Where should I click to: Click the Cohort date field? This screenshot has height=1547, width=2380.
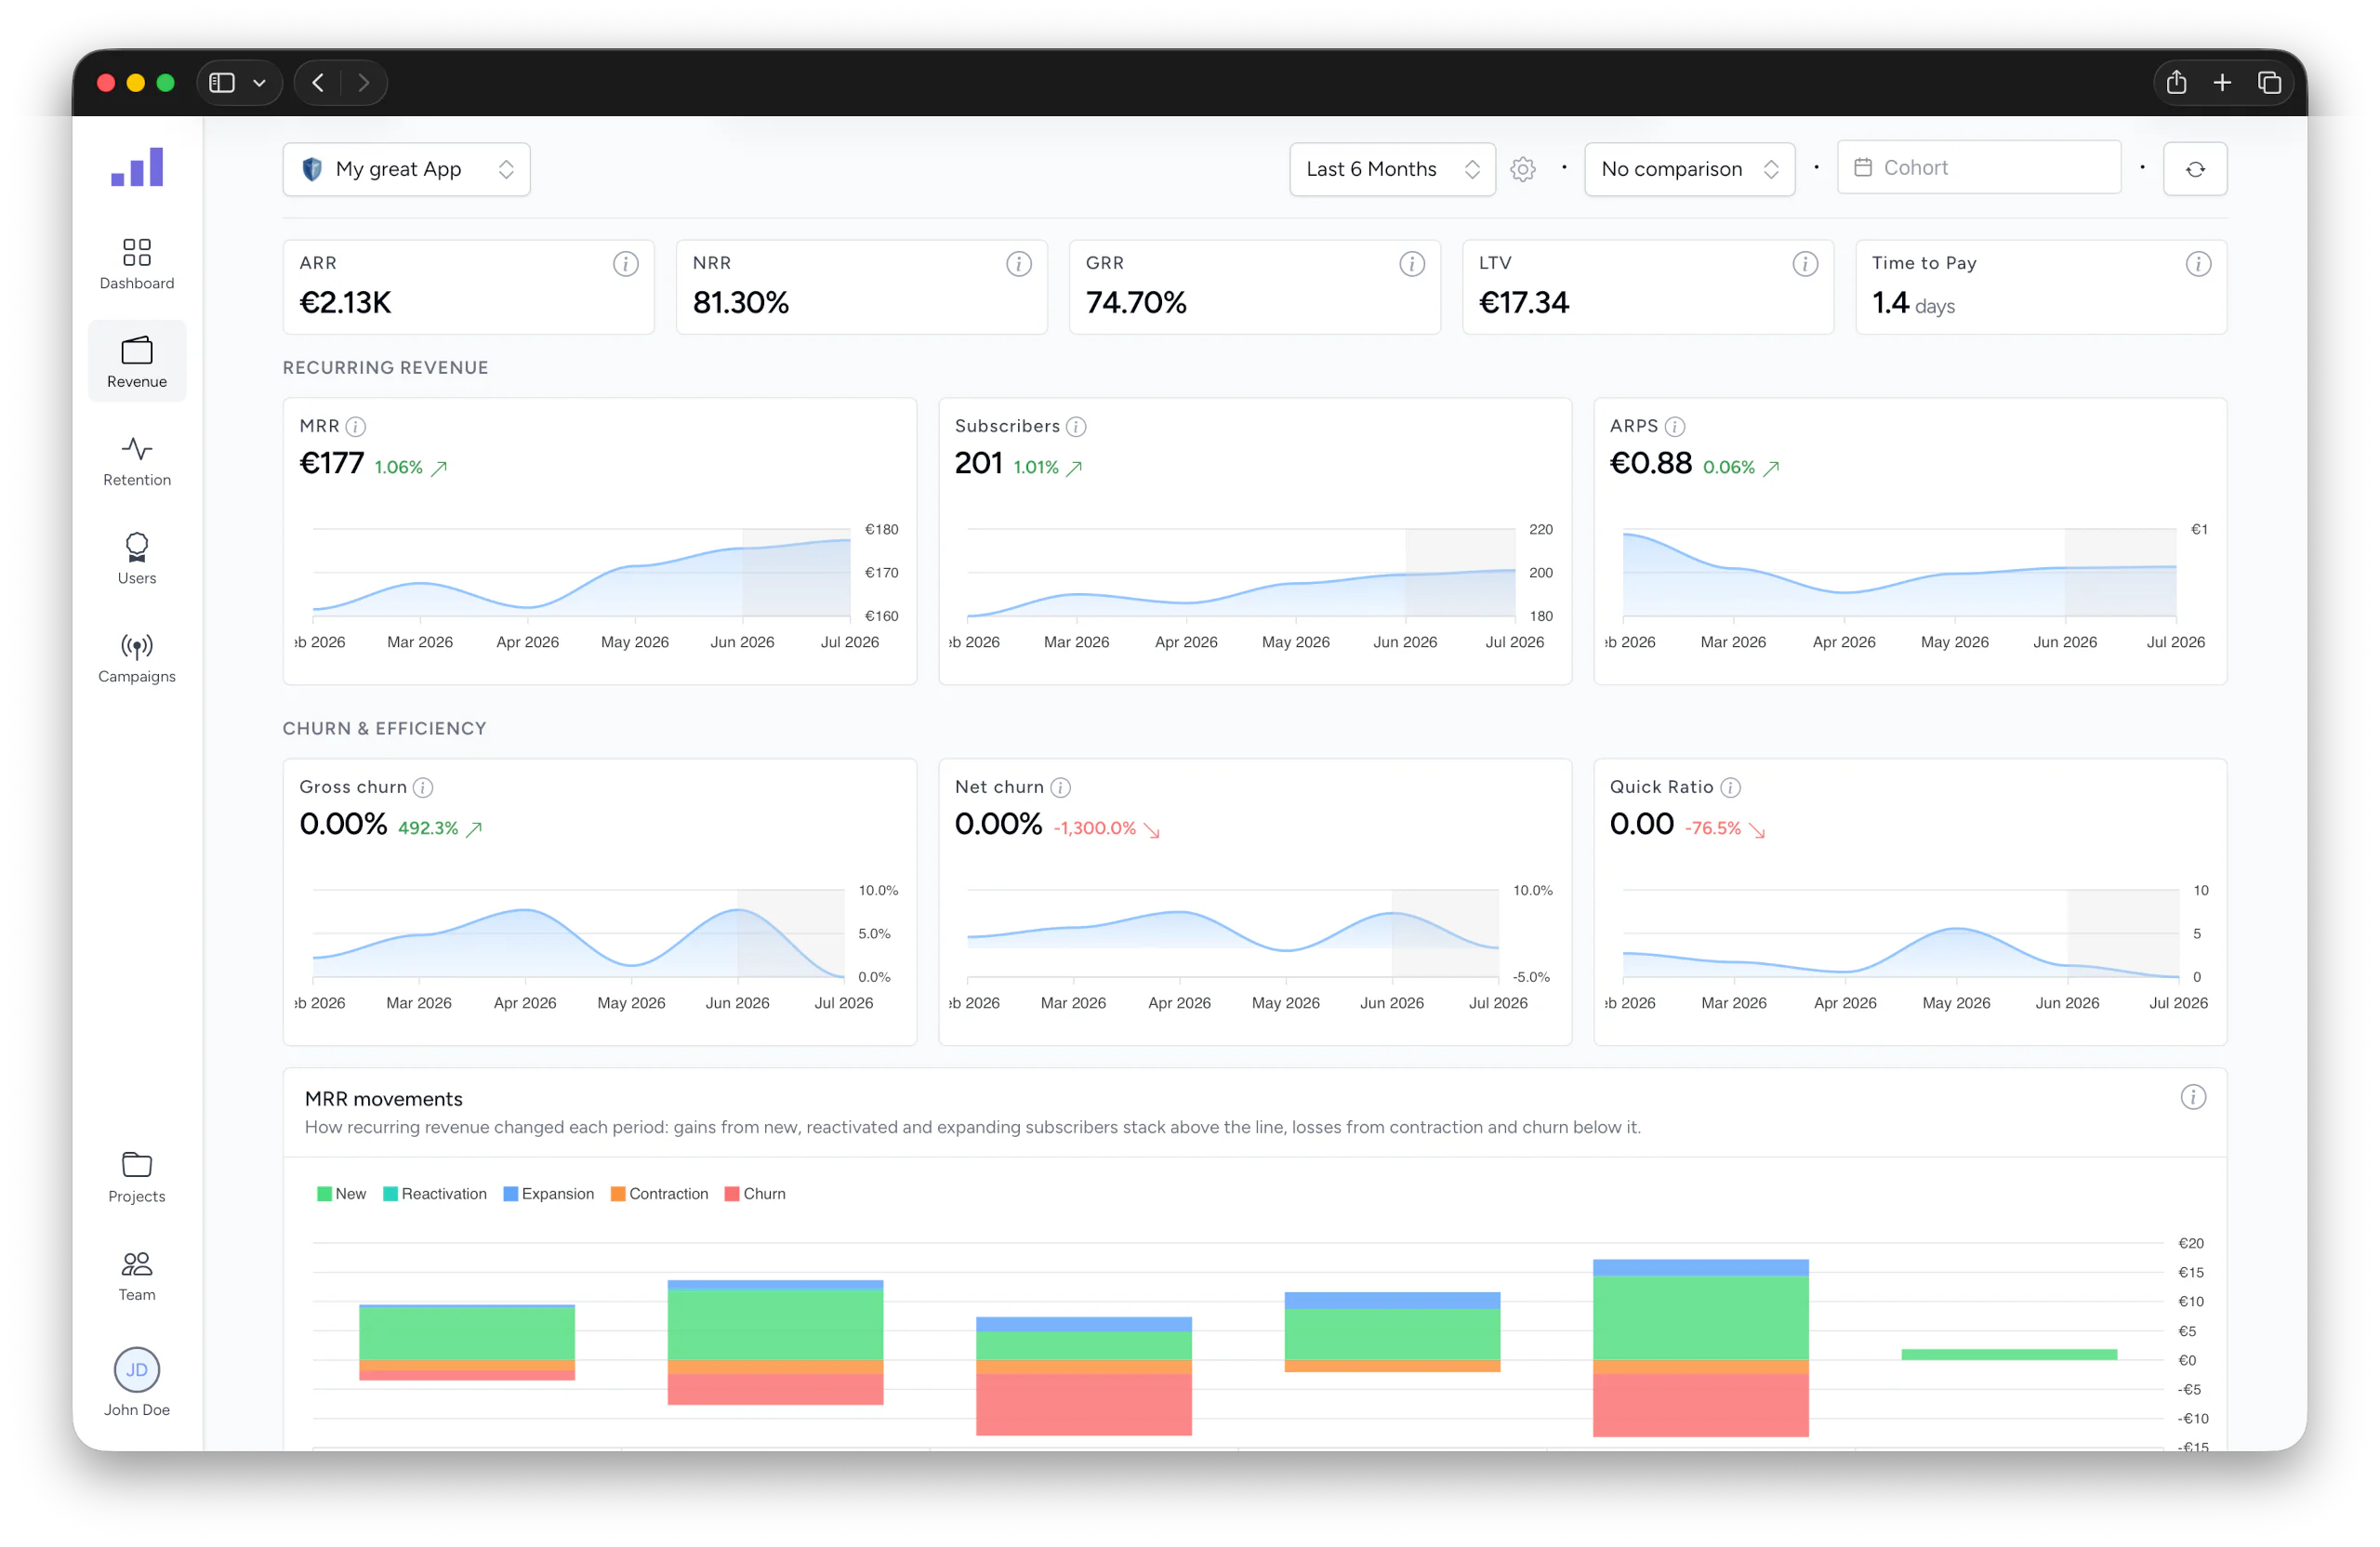point(1978,167)
